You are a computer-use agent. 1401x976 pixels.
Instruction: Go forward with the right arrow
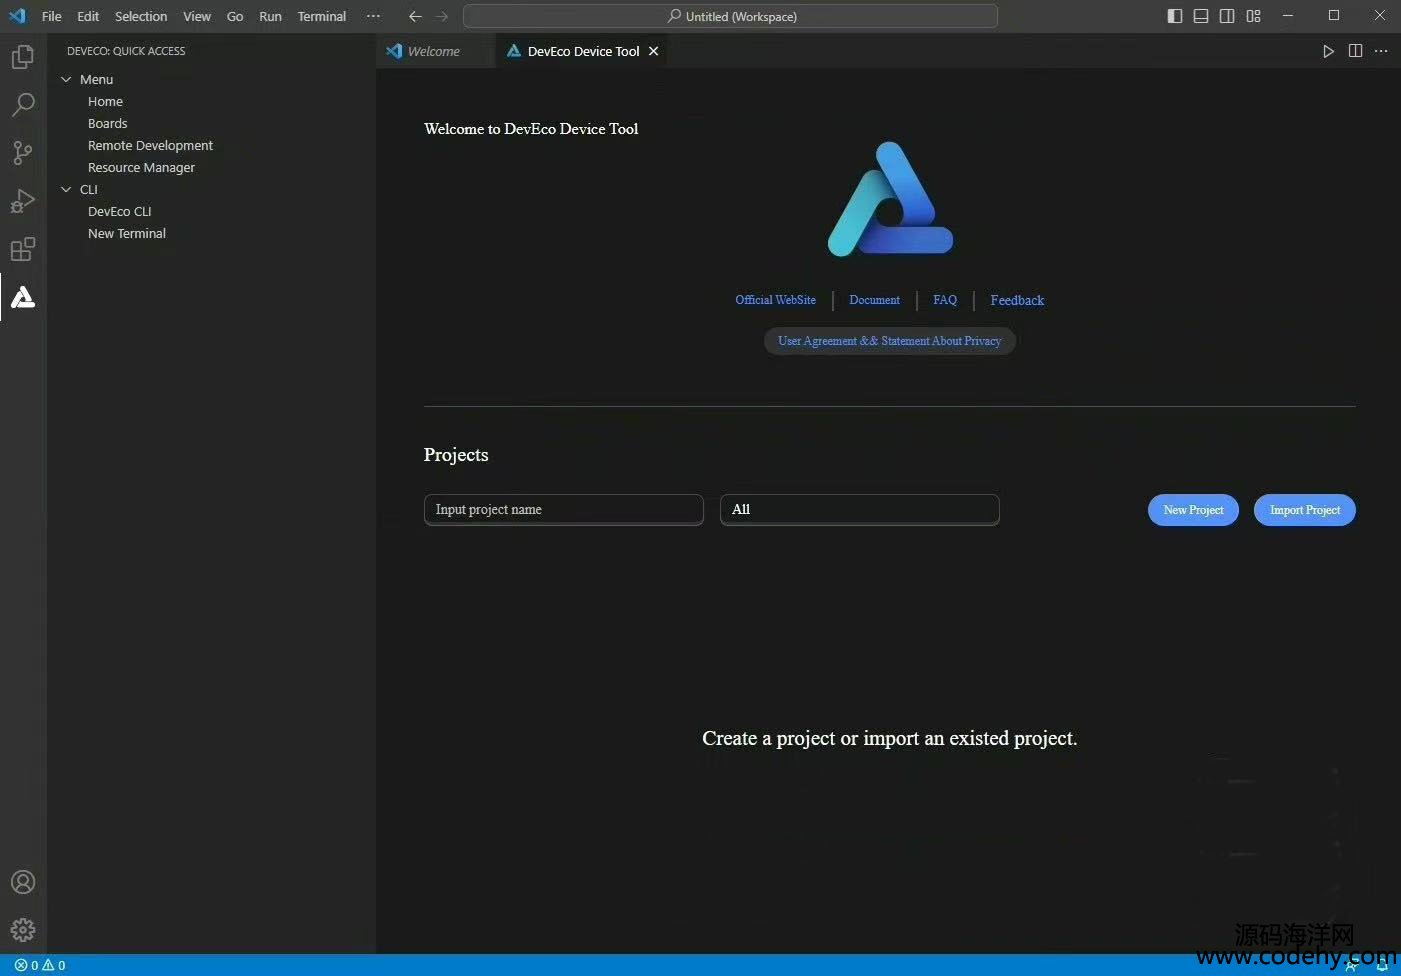(x=442, y=16)
